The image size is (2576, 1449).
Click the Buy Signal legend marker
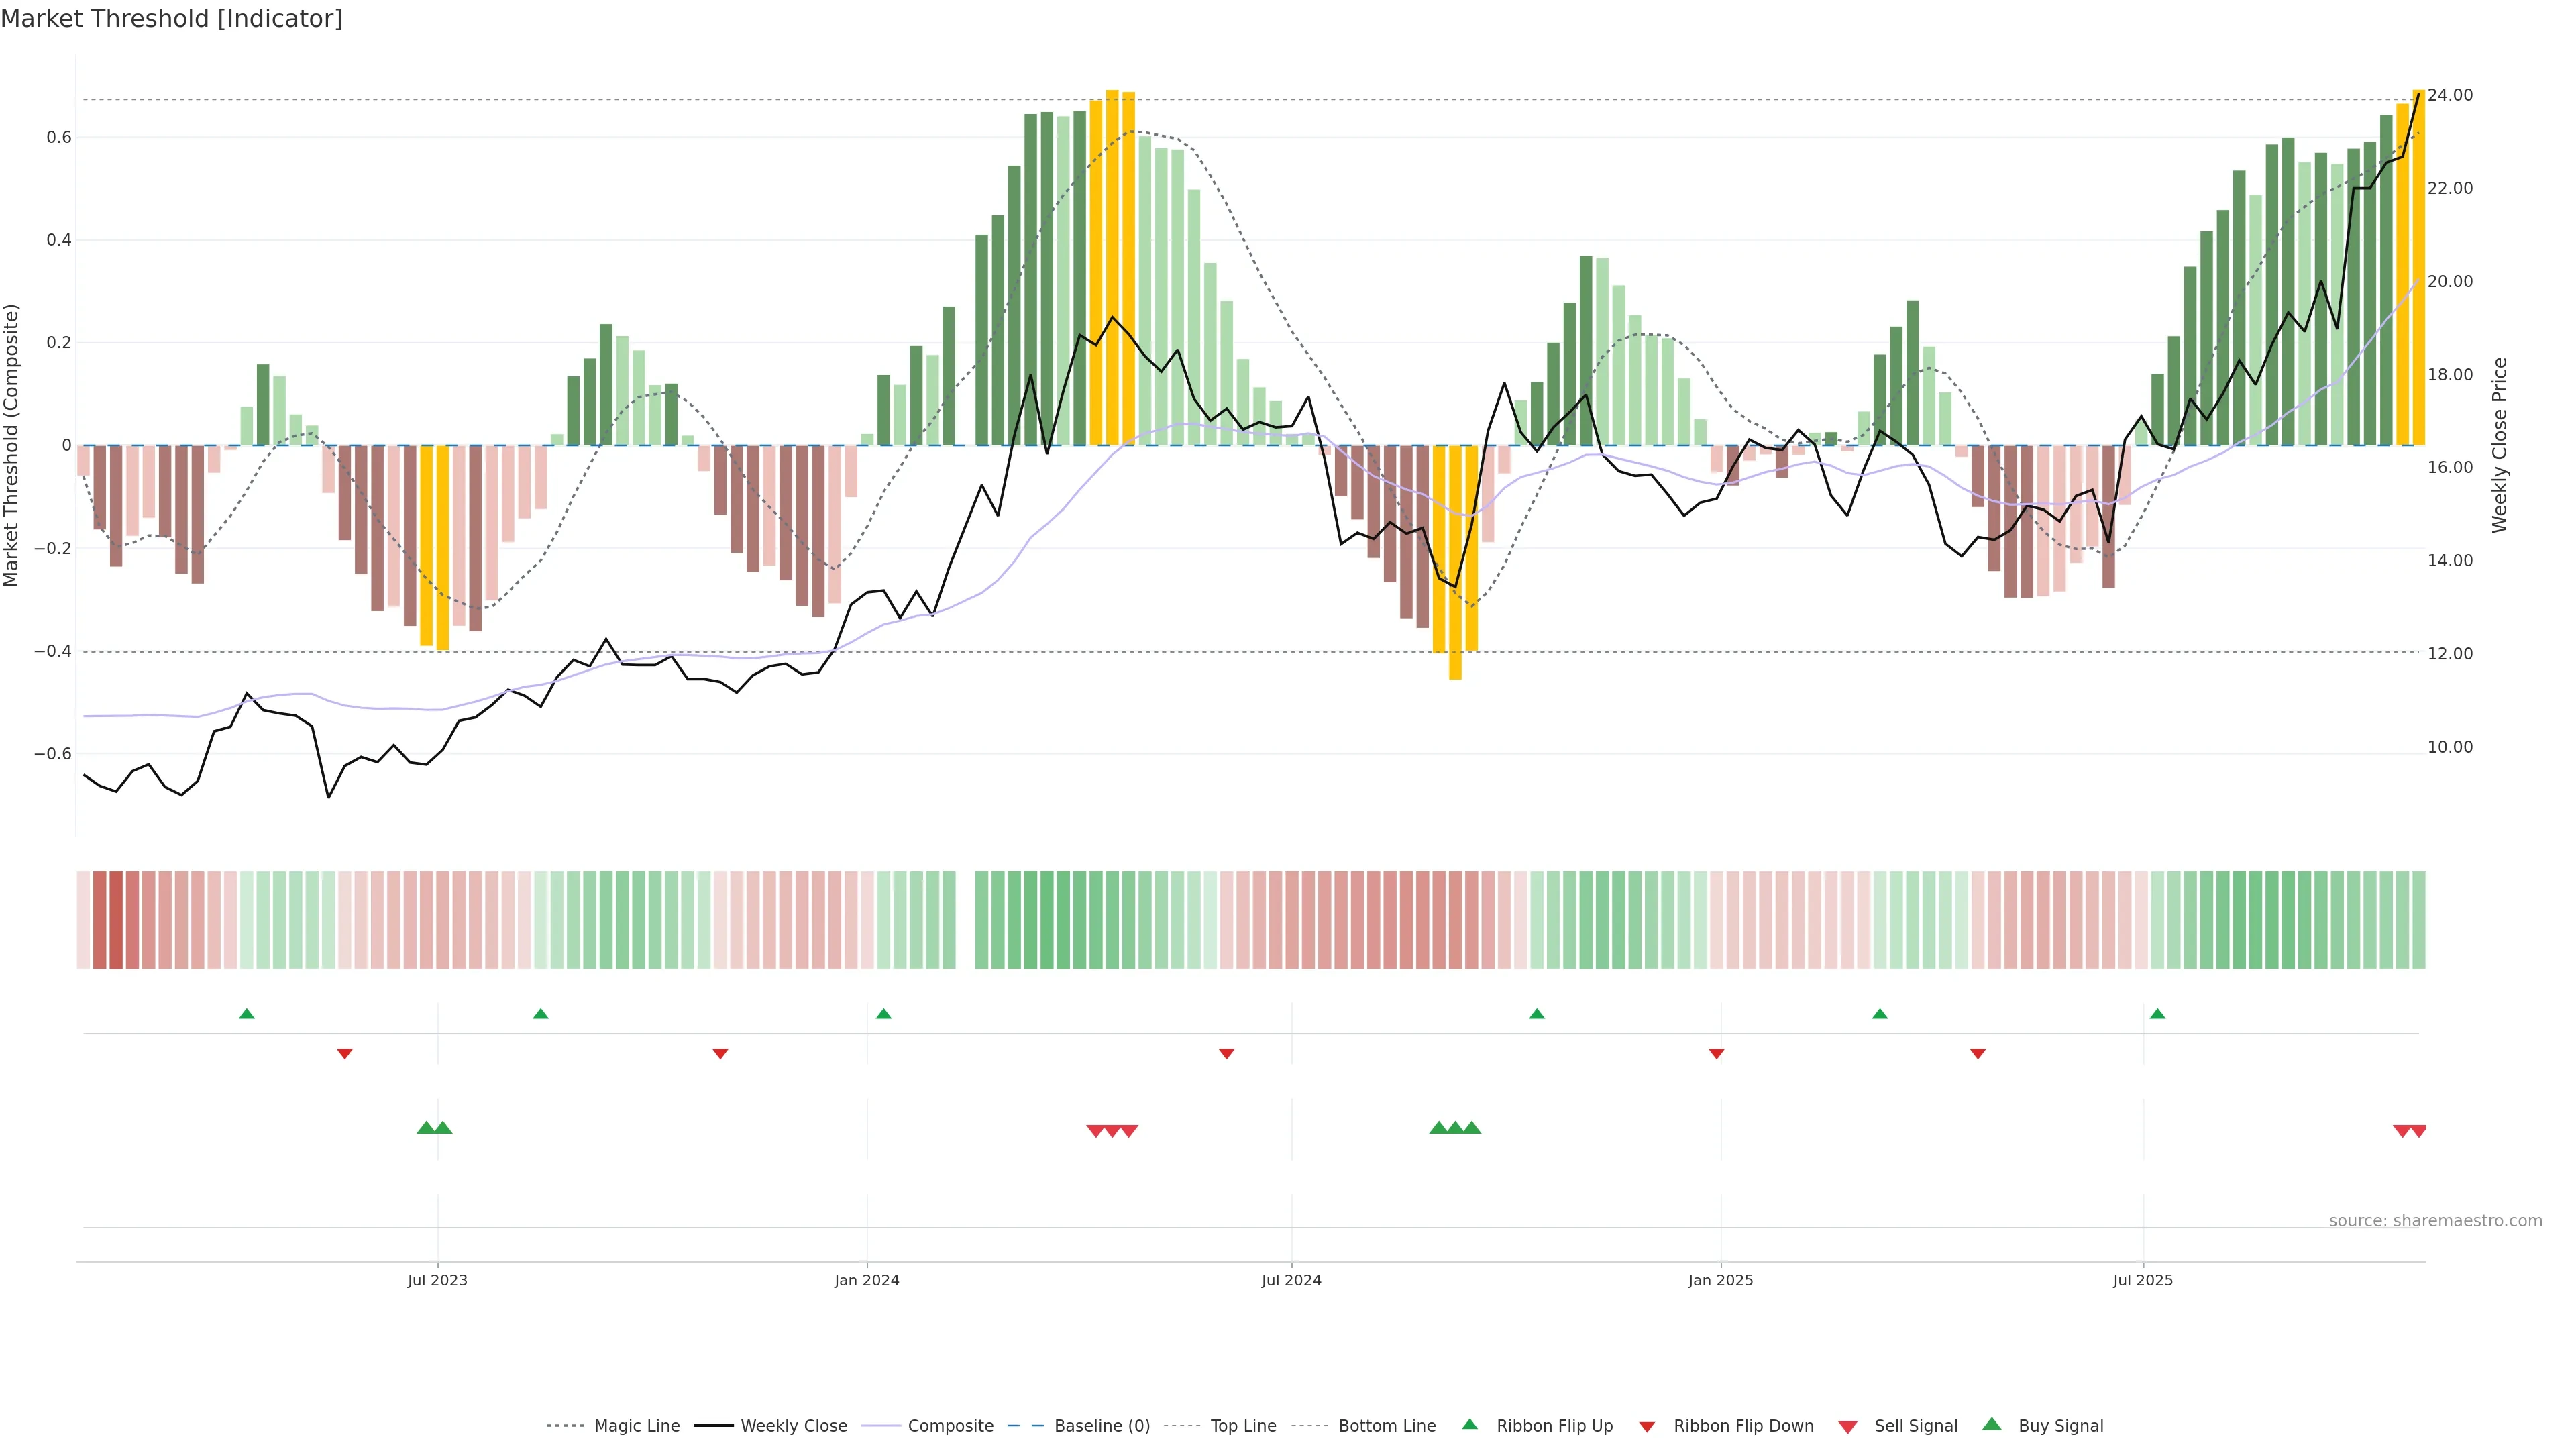pyautogui.click(x=1992, y=1424)
